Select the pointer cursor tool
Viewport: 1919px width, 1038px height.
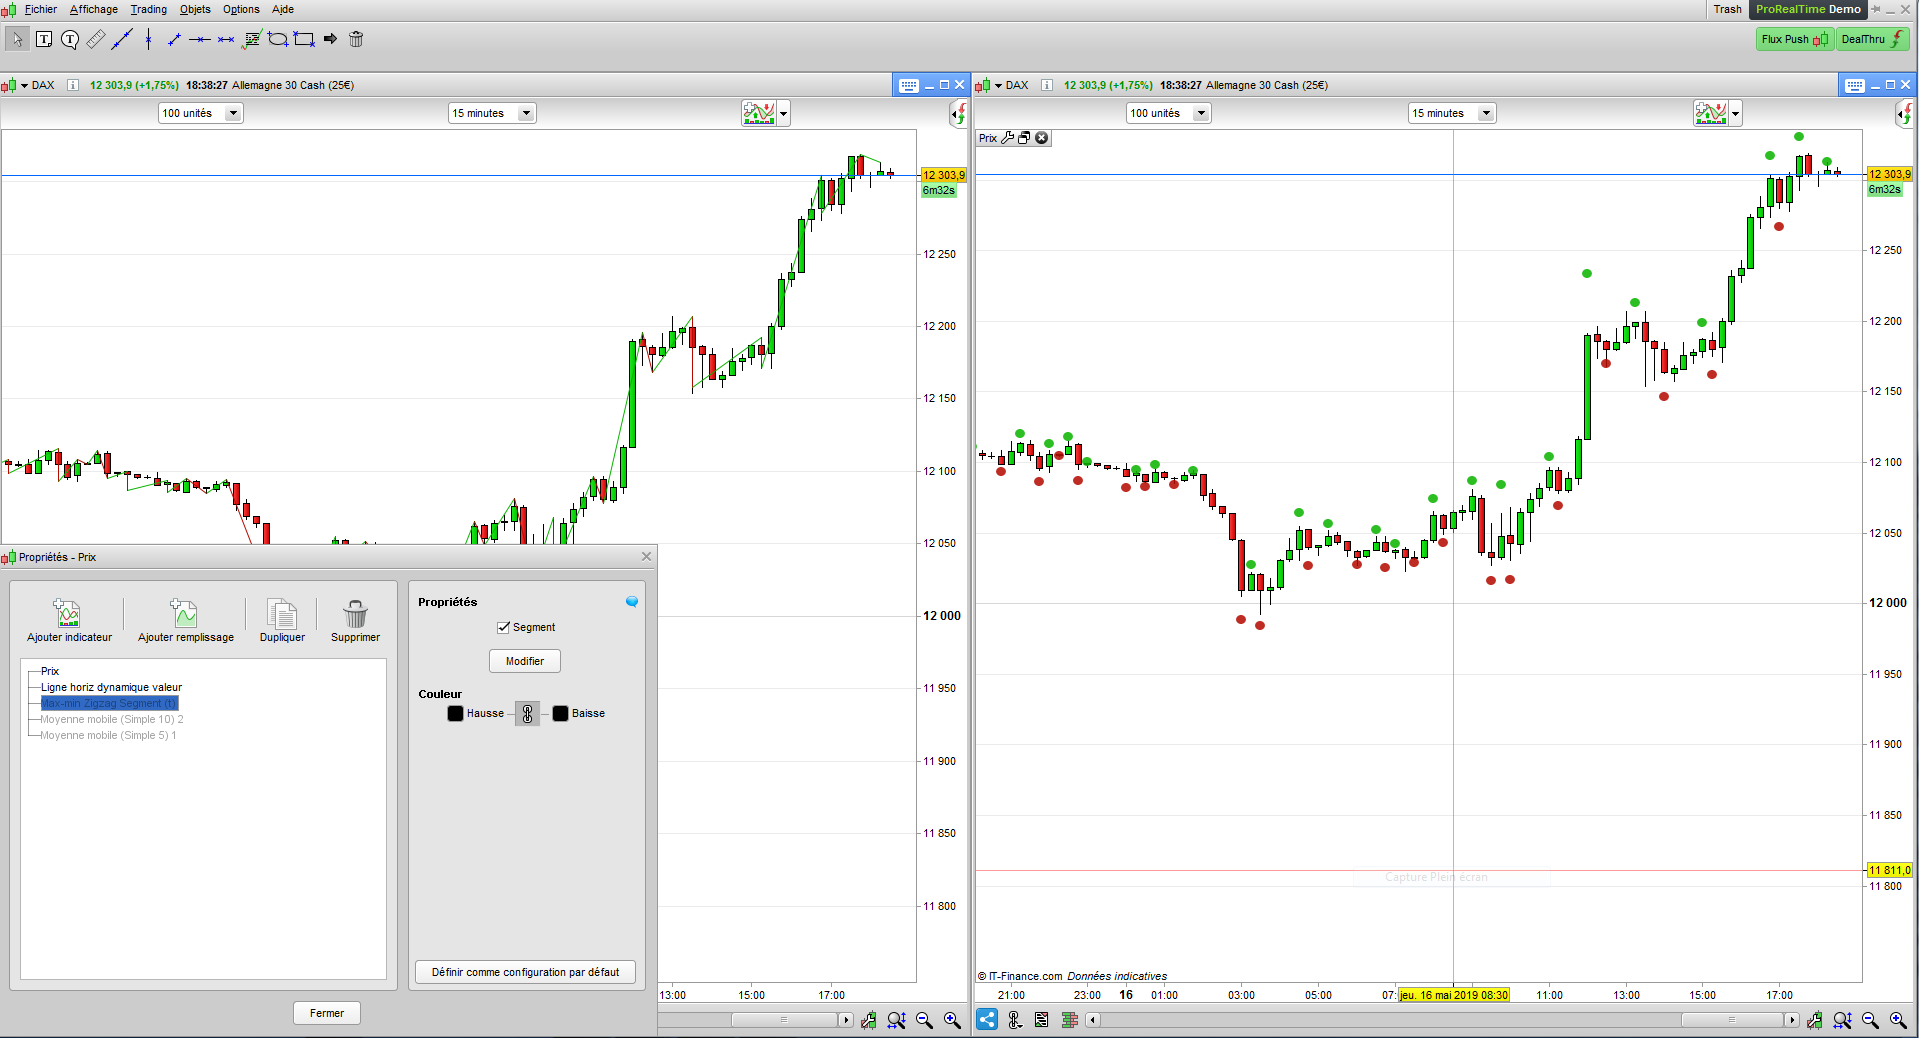pos(17,39)
